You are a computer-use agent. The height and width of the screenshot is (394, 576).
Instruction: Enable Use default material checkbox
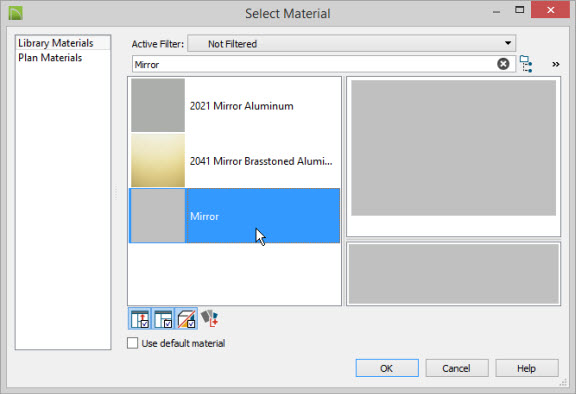[132, 343]
